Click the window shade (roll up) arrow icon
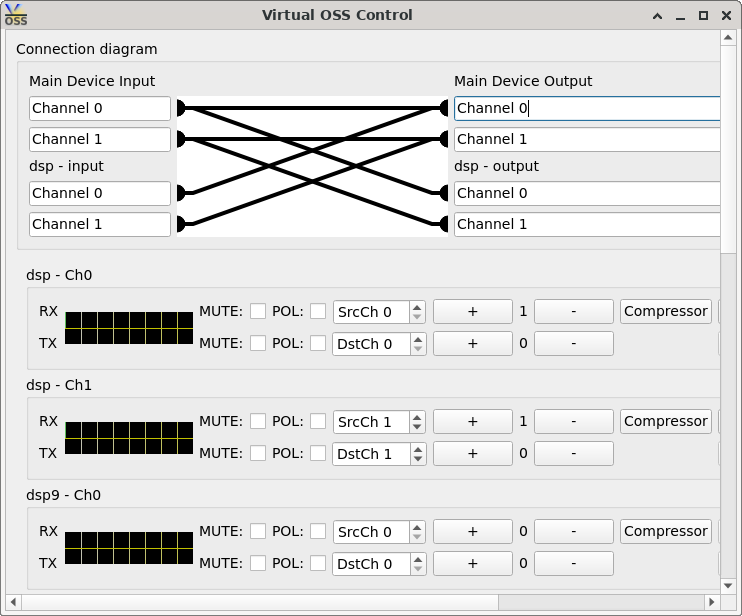 (x=657, y=16)
